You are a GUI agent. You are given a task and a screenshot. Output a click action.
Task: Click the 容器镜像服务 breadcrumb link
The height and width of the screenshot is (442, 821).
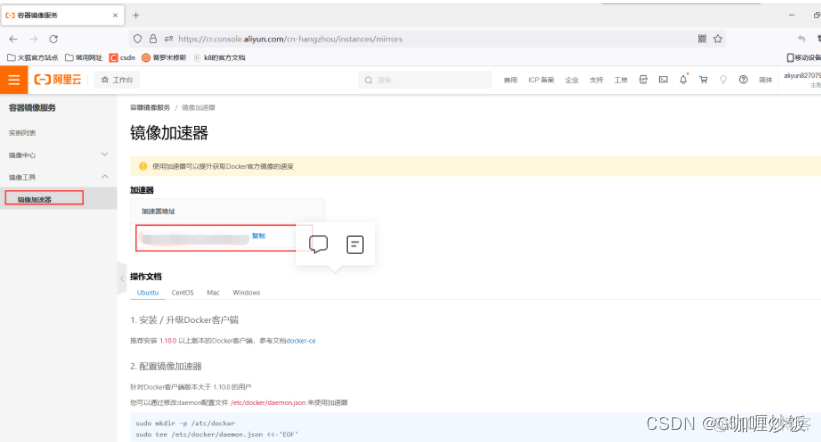(x=150, y=107)
